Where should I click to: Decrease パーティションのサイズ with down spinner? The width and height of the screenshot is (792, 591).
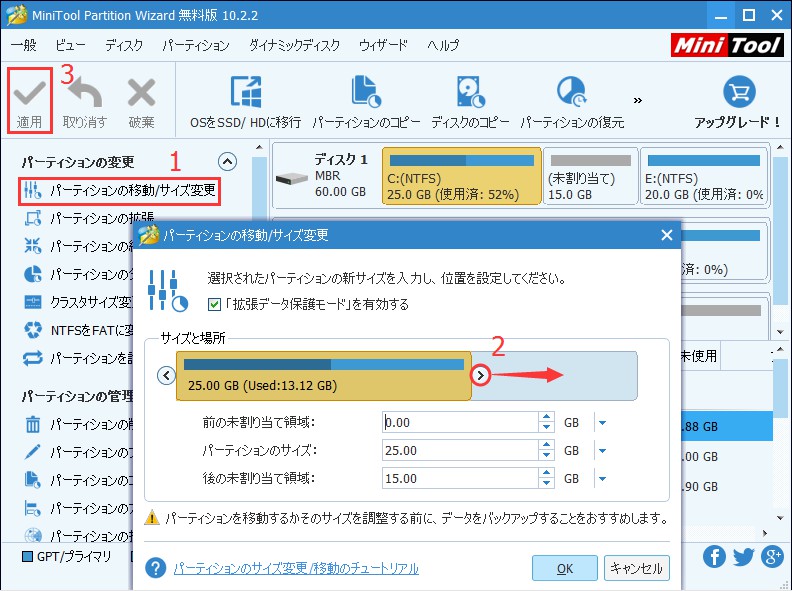coord(546,455)
